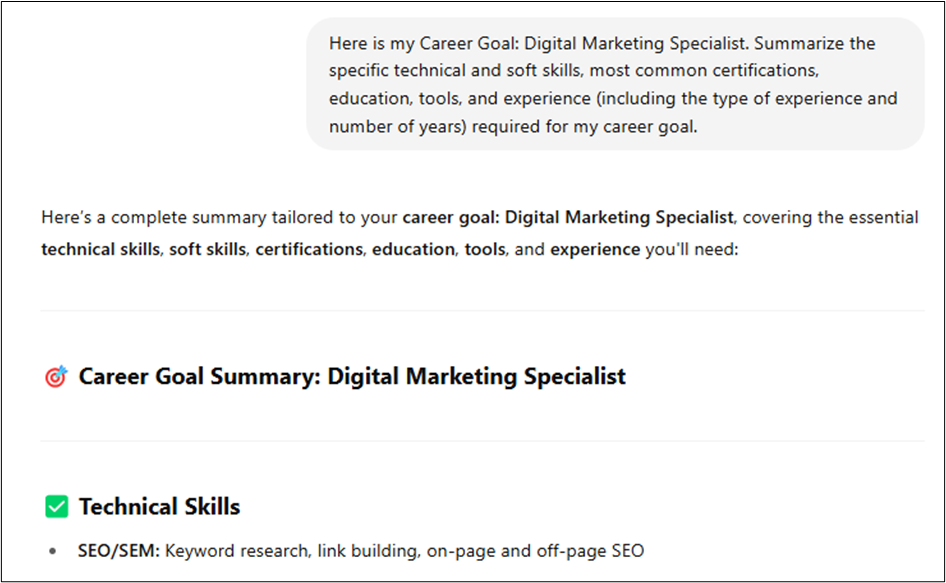Click the green checkmark icon beside Technical Skills

click(x=57, y=506)
